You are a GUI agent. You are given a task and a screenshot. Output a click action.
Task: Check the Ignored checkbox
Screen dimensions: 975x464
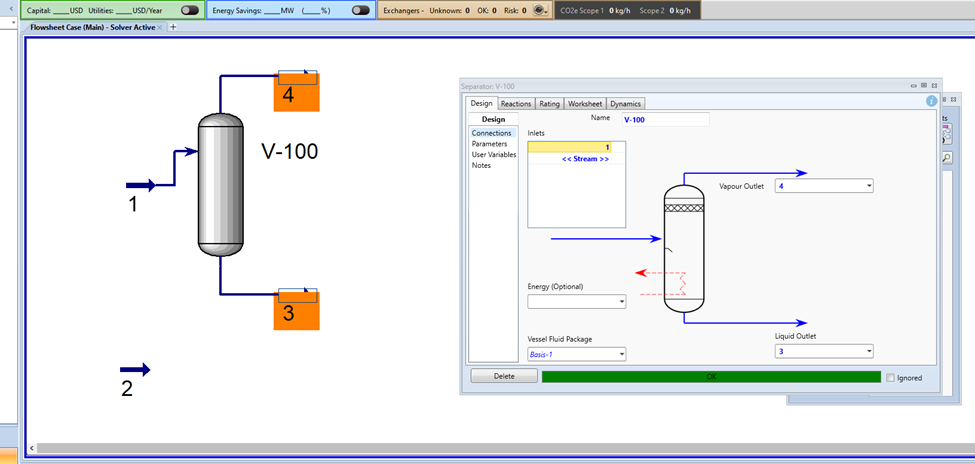(890, 378)
